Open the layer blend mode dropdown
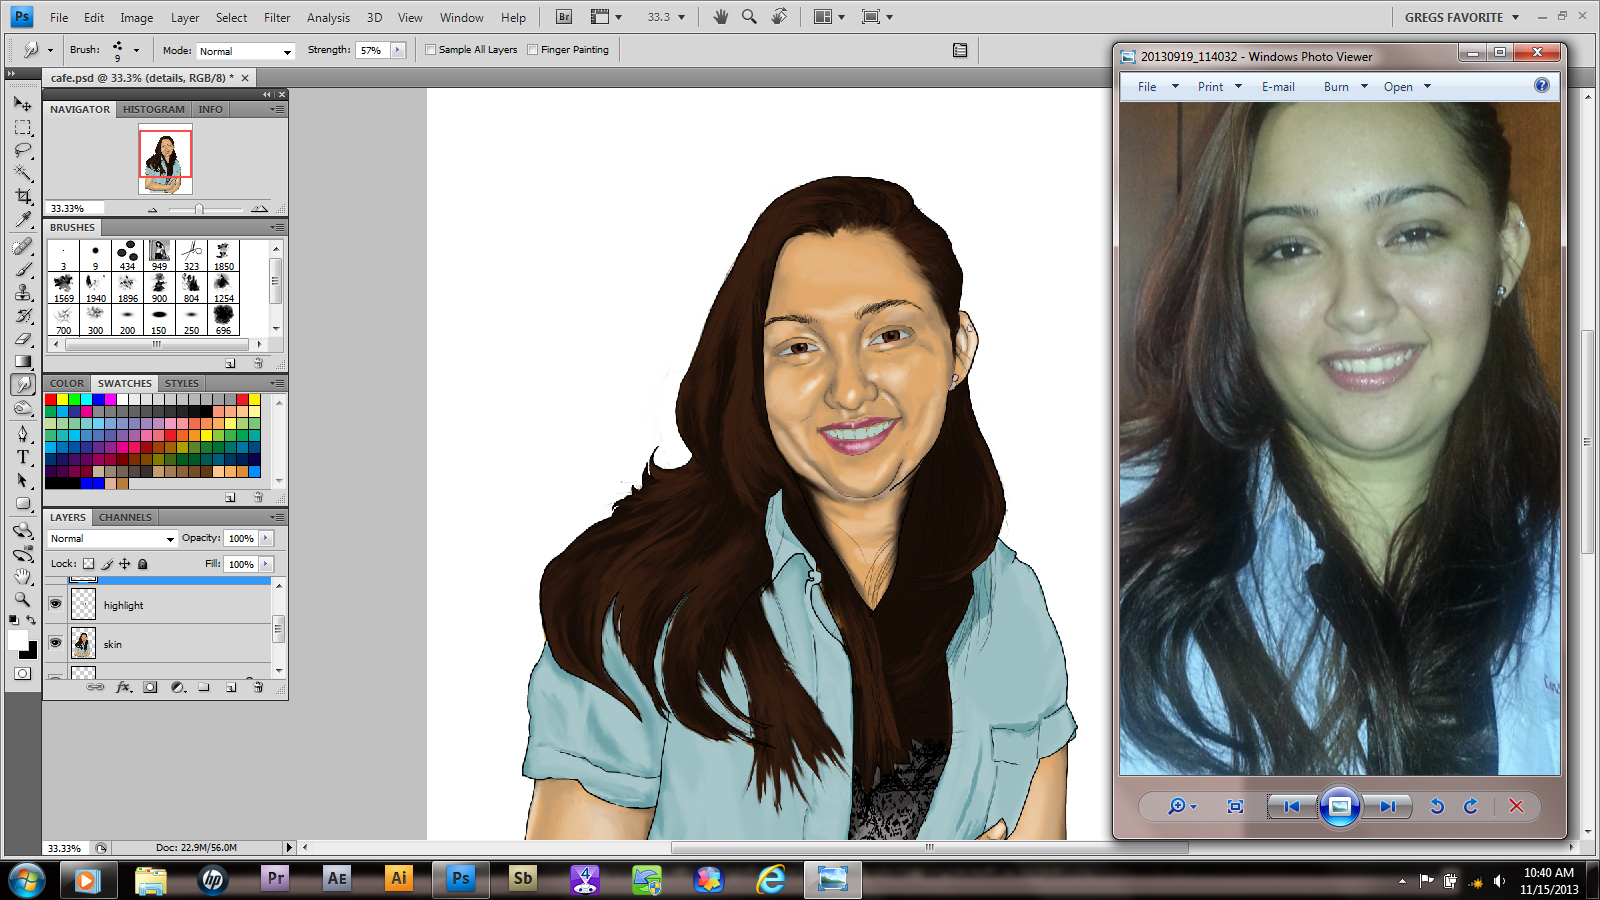 (112, 539)
